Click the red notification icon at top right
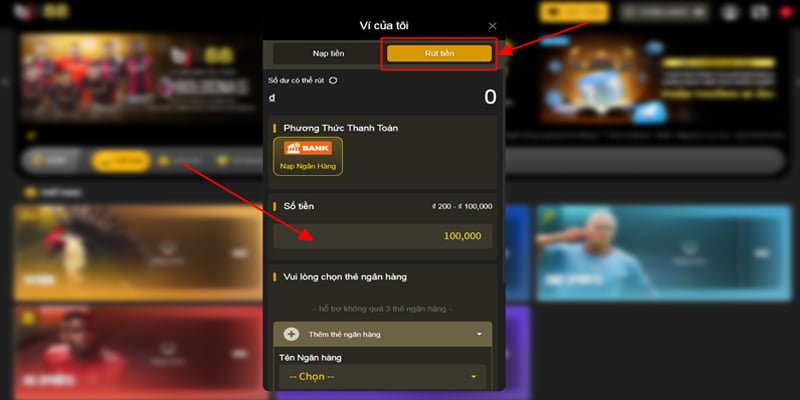 [787, 12]
